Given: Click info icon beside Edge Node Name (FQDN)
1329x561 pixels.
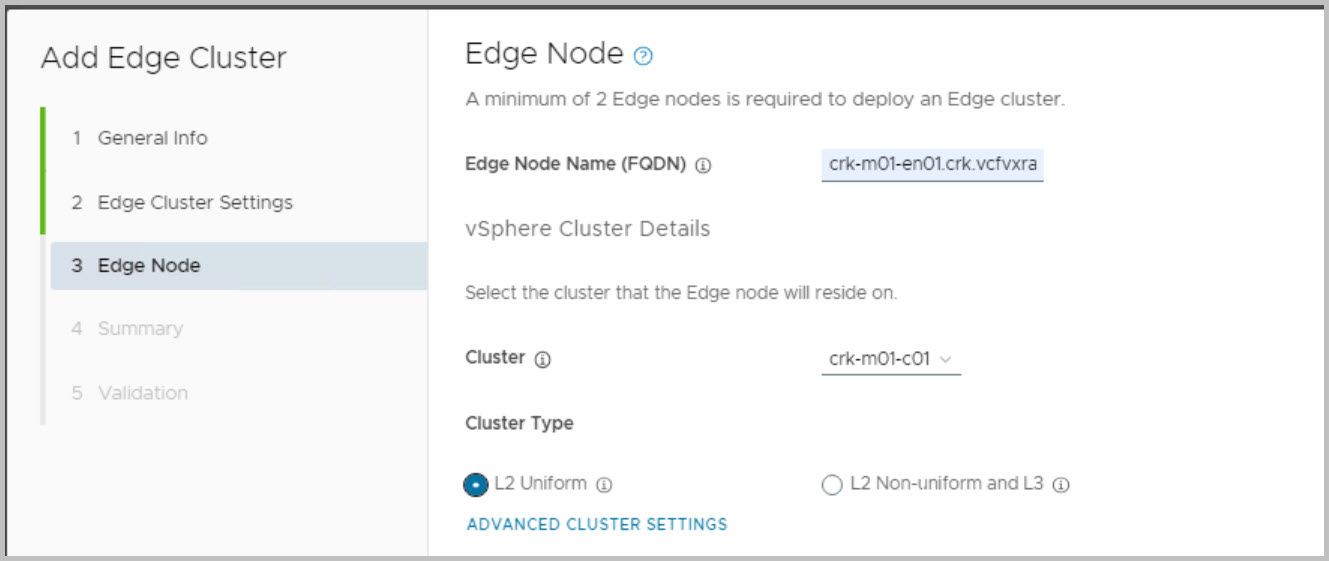Looking at the screenshot, I should (x=703, y=167).
